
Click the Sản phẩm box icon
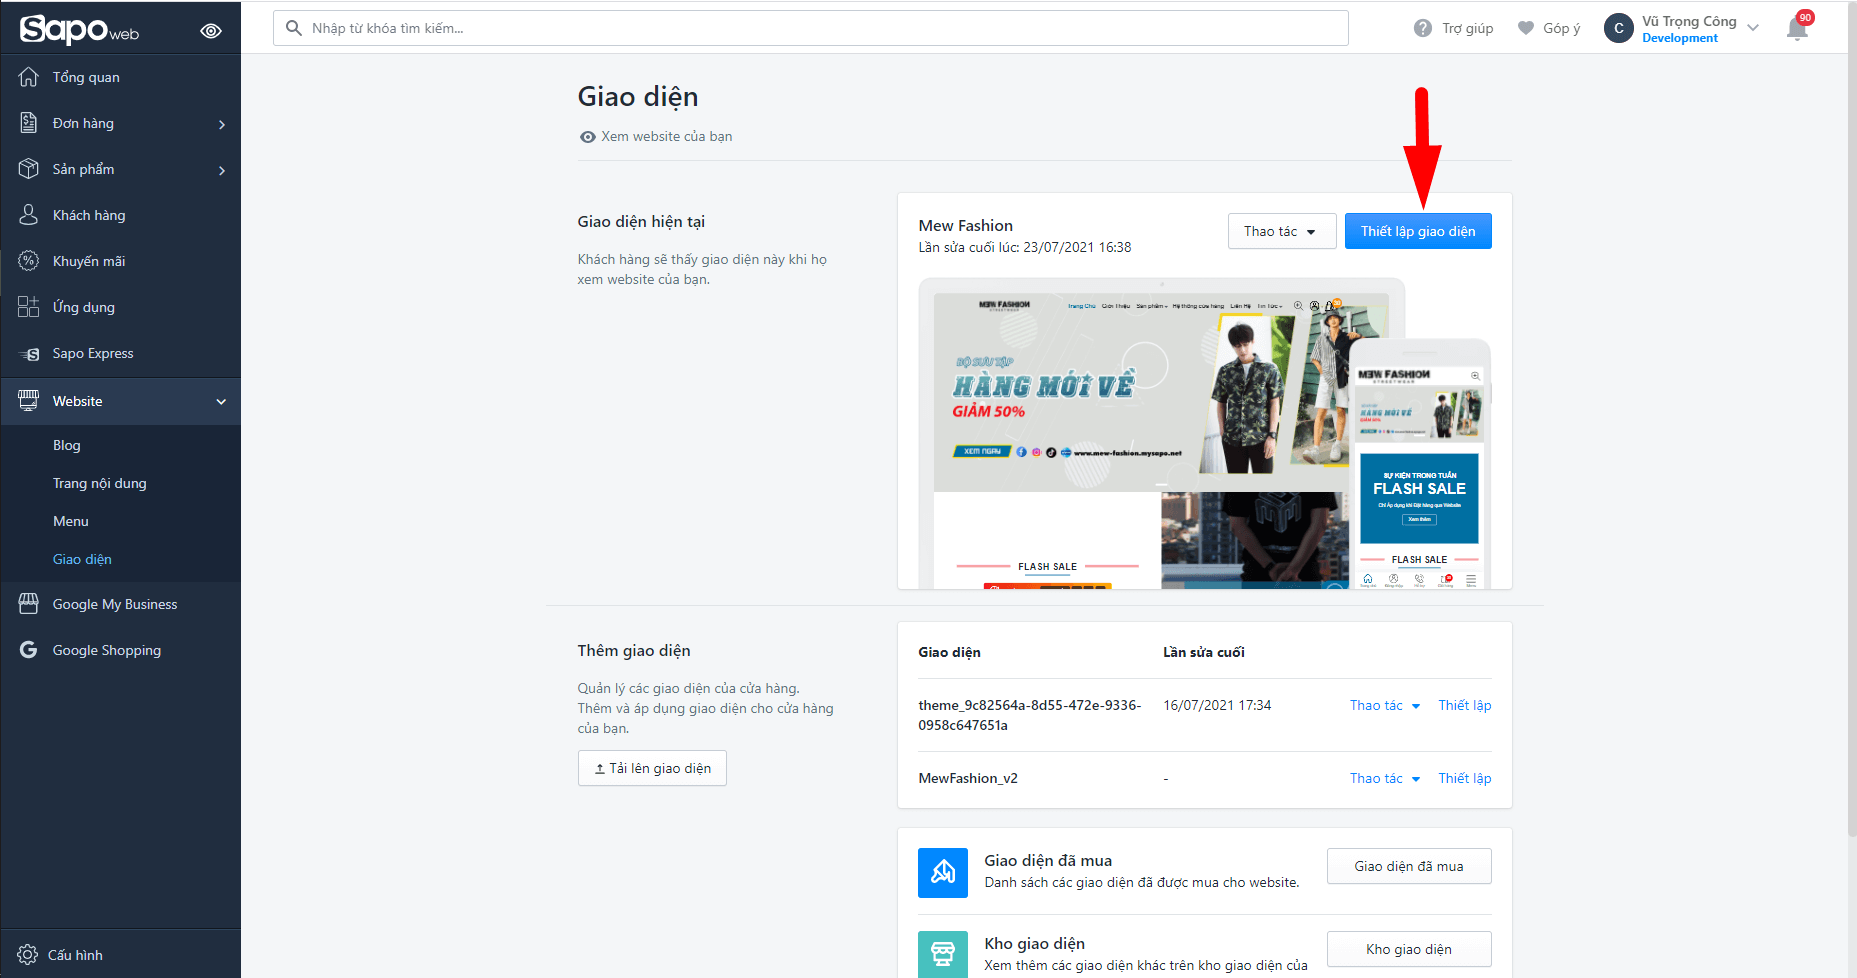[x=29, y=169]
